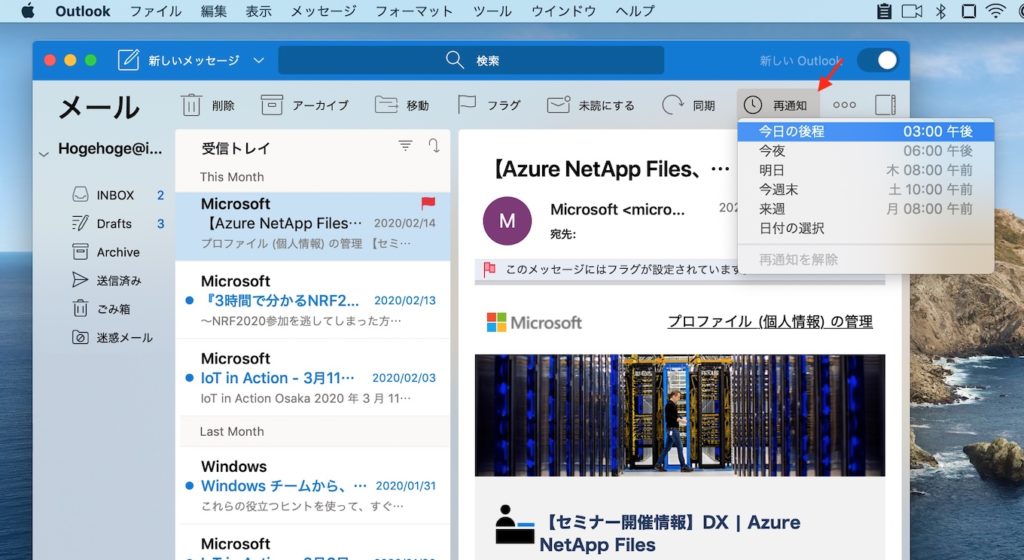1024x560 pixels.
Task: Click the search field in title bar
Action: [x=471, y=60]
